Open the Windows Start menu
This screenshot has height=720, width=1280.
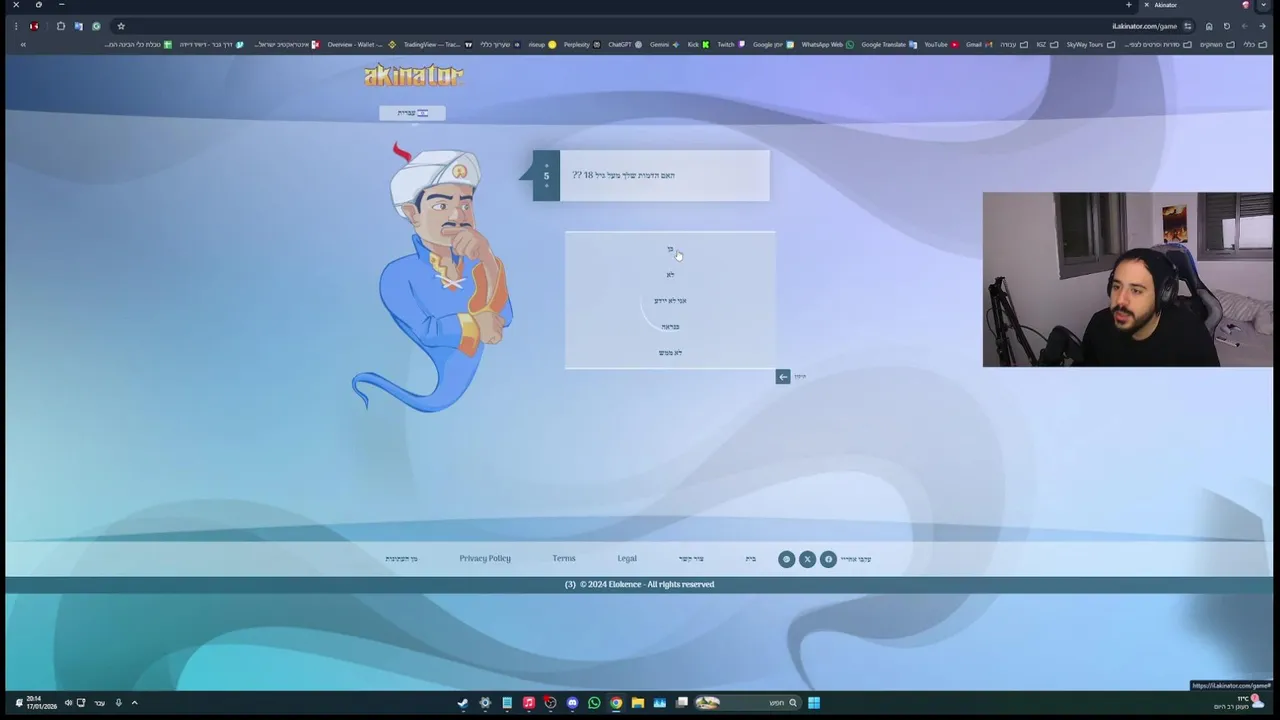pos(814,703)
